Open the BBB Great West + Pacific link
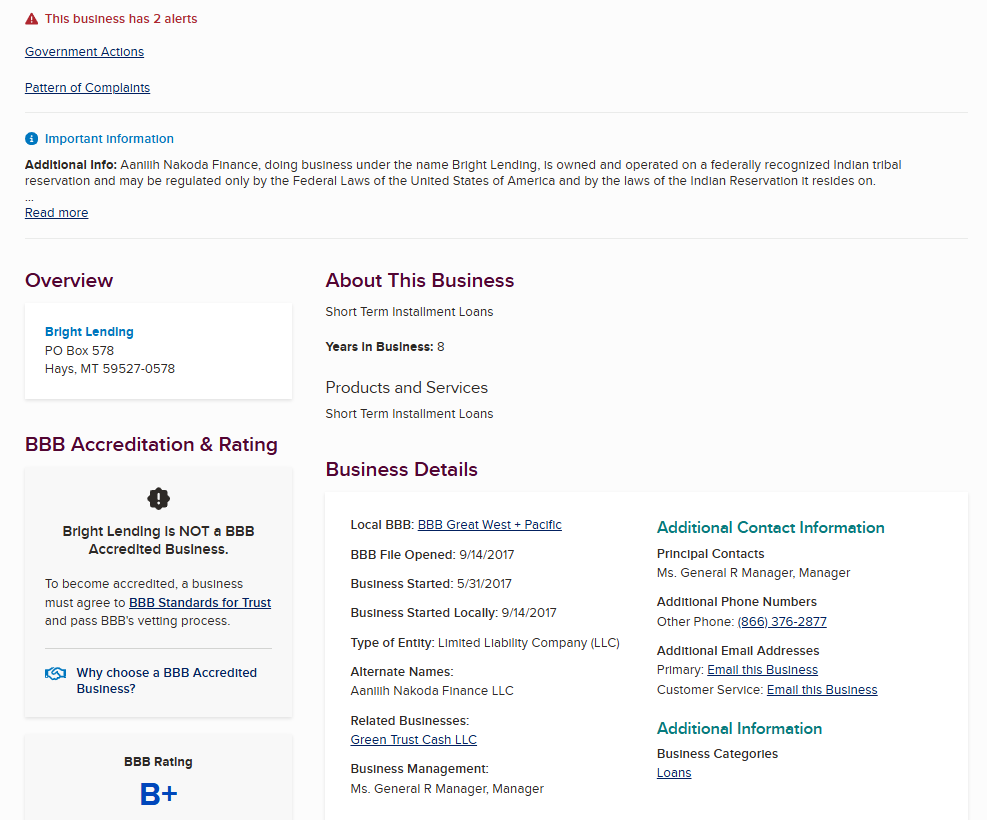987x820 pixels. point(490,525)
